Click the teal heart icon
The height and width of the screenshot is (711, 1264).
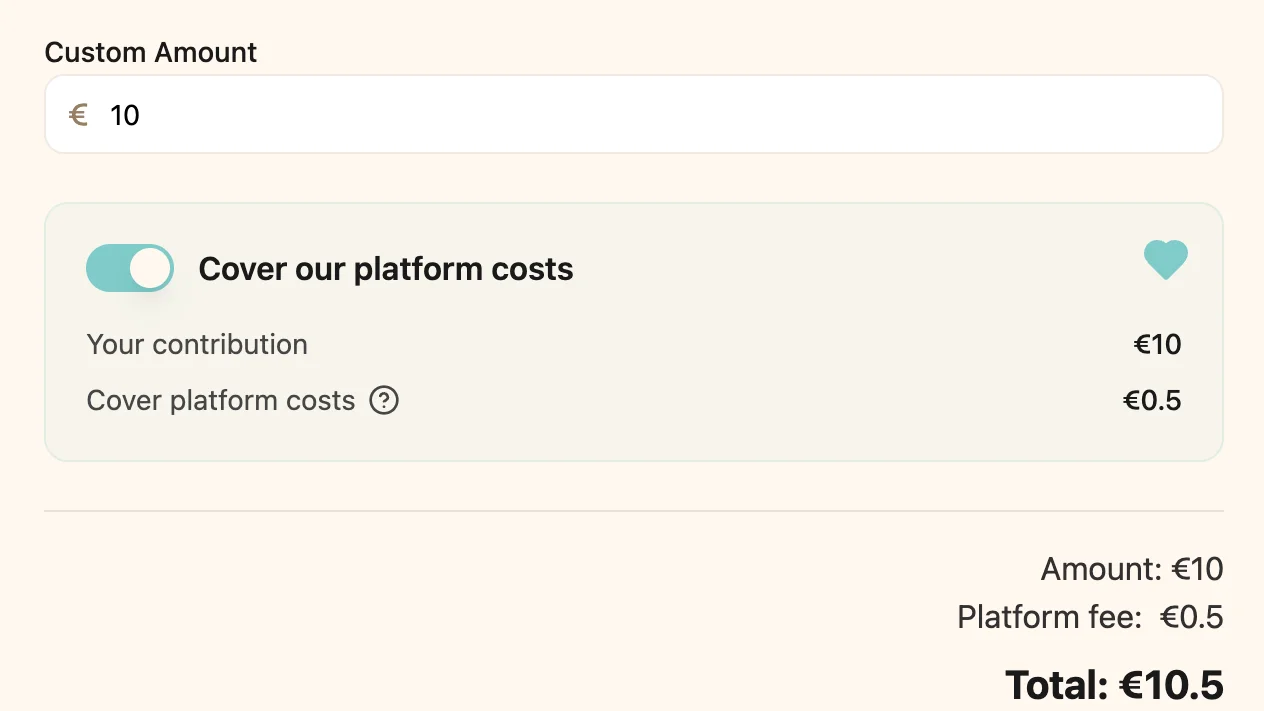point(1166,260)
